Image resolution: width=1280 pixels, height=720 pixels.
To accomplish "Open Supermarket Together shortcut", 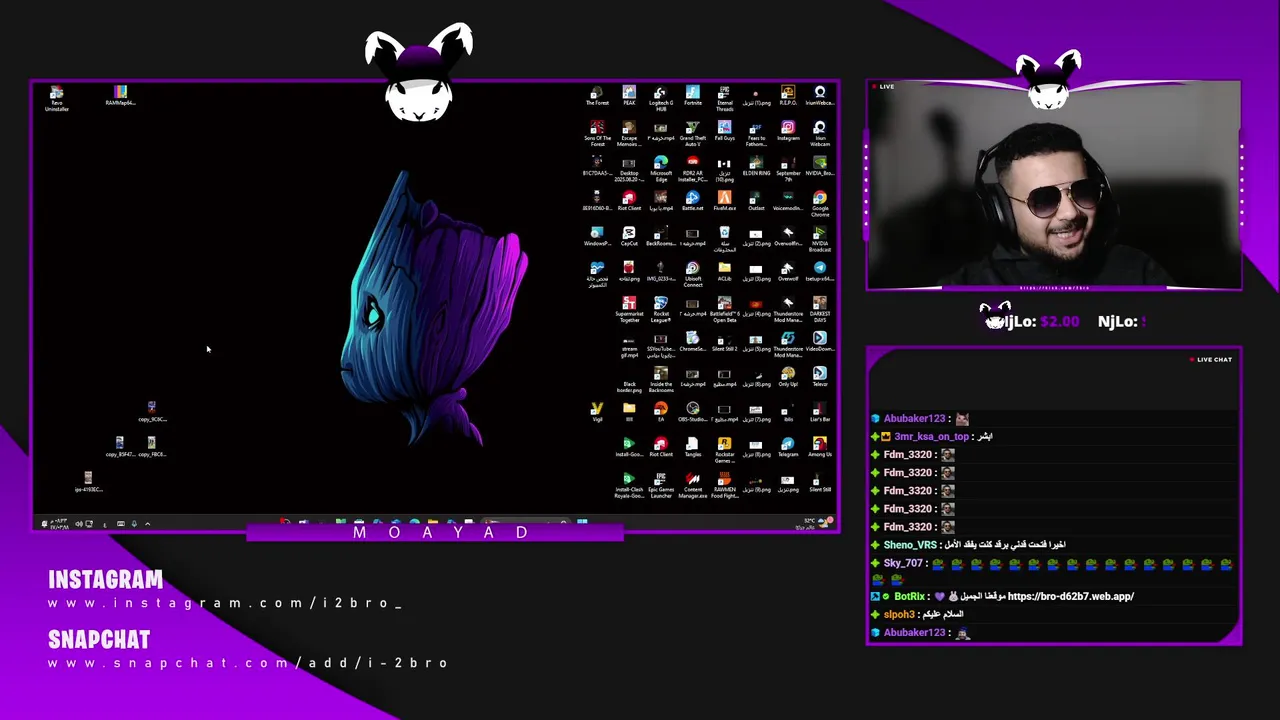I will (629, 310).
